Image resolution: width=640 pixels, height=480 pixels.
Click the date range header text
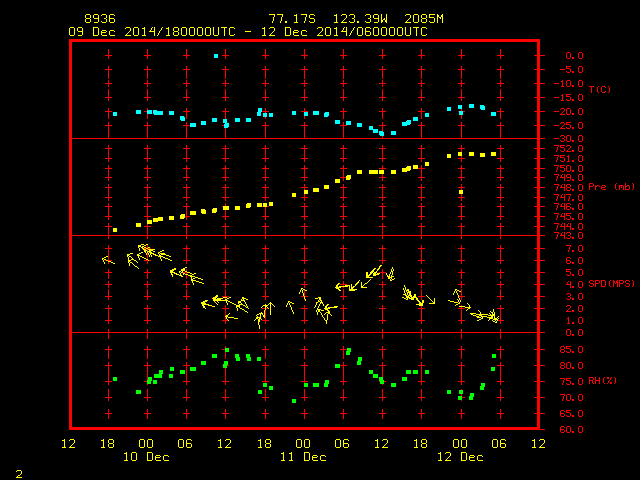point(248,32)
